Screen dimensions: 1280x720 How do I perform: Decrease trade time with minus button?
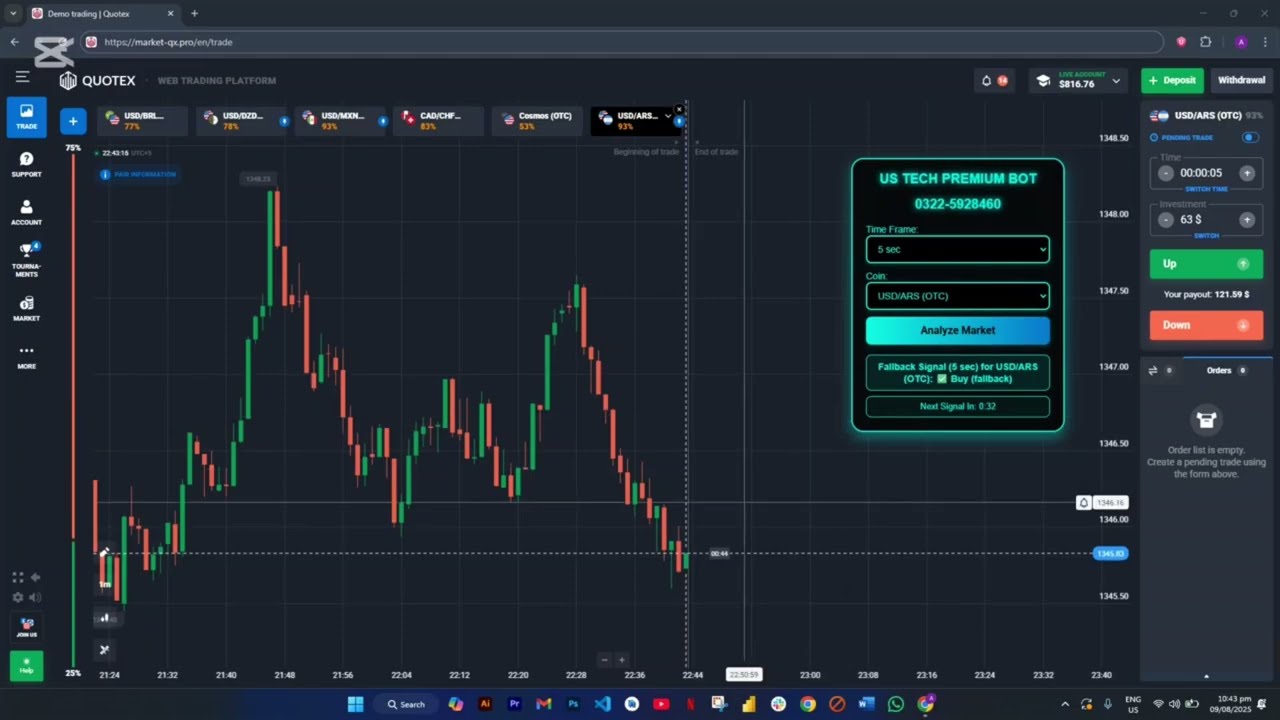1166,173
